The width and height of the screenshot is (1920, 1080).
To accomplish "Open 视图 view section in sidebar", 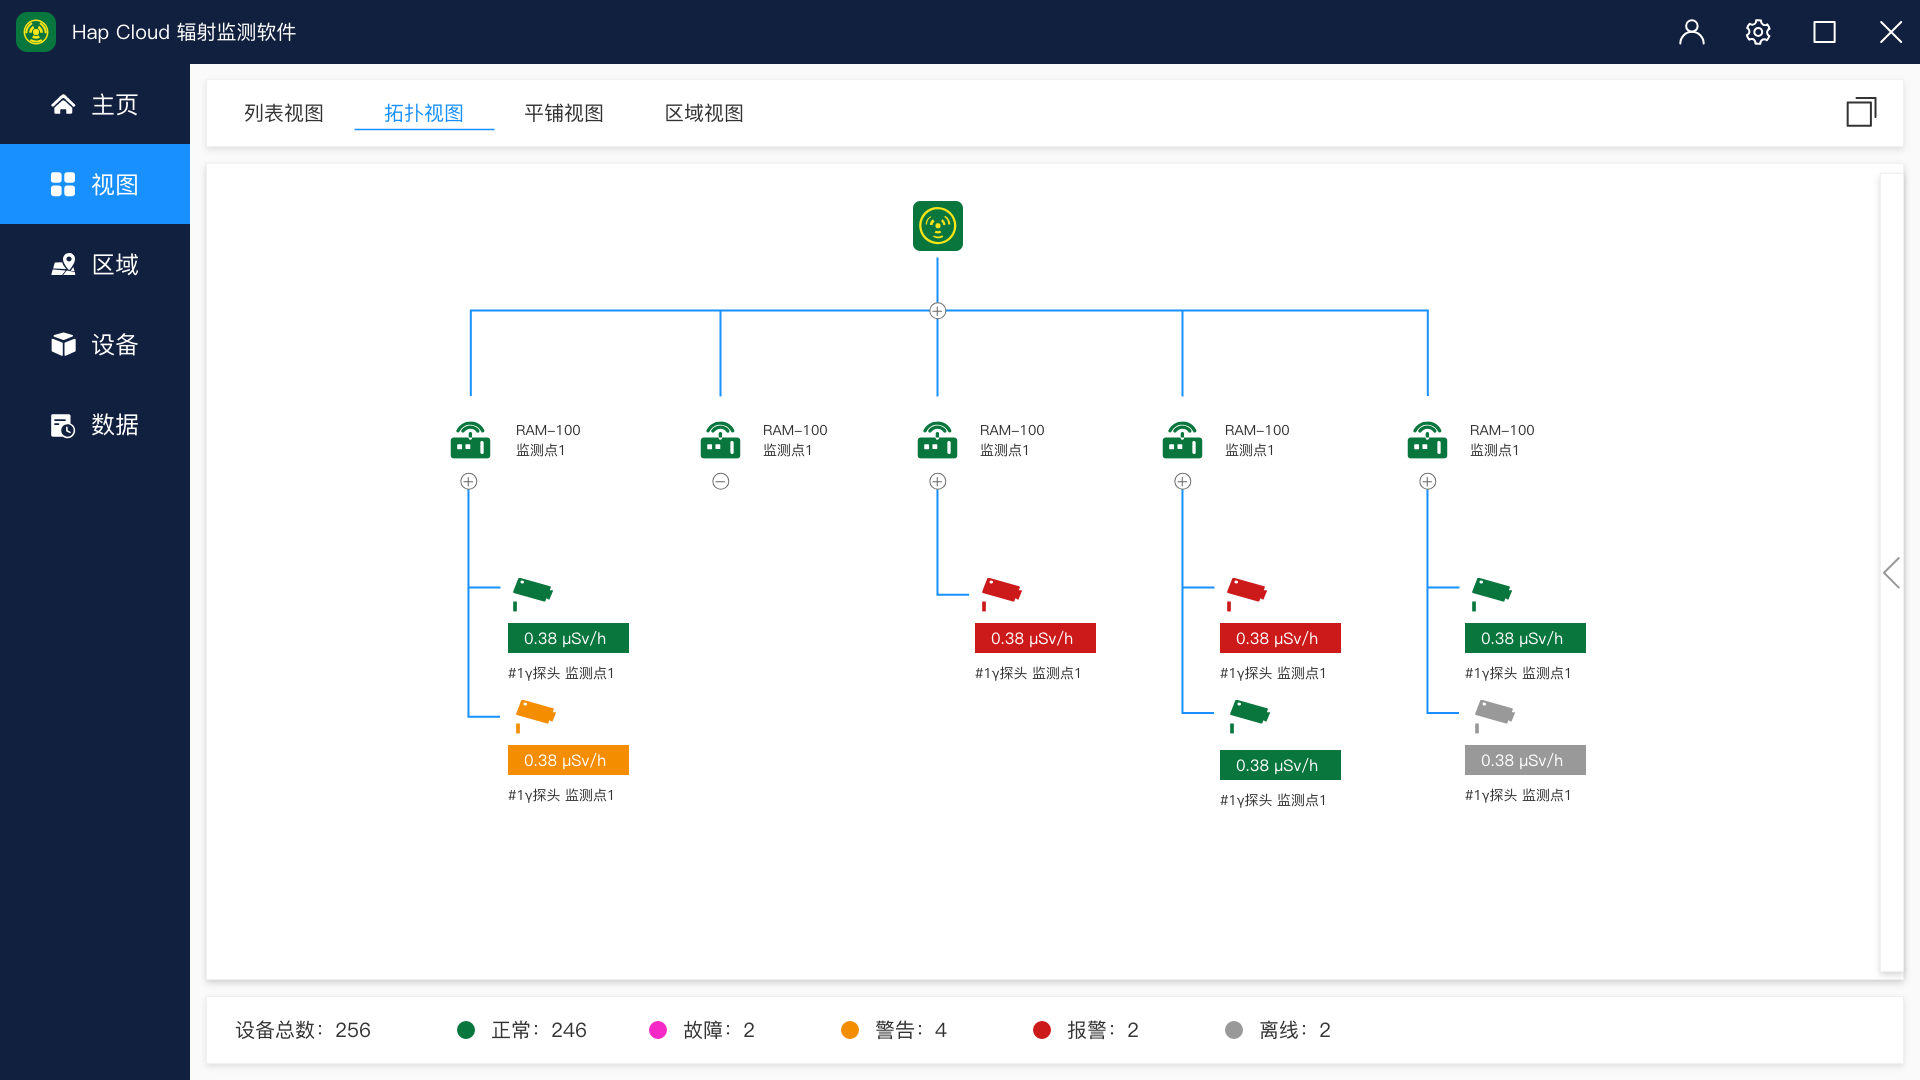I will click(95, 184).
